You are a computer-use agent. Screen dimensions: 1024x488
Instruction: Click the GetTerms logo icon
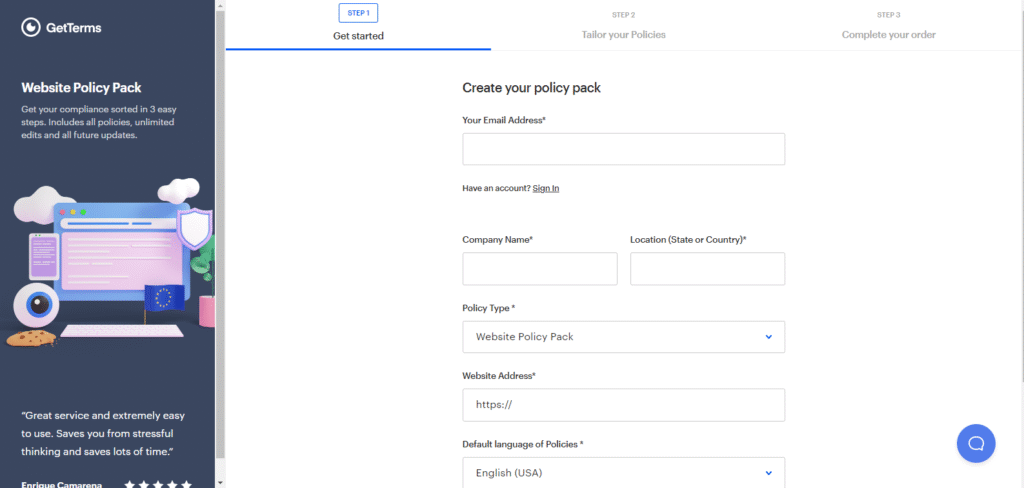click(x=31, y=28)
